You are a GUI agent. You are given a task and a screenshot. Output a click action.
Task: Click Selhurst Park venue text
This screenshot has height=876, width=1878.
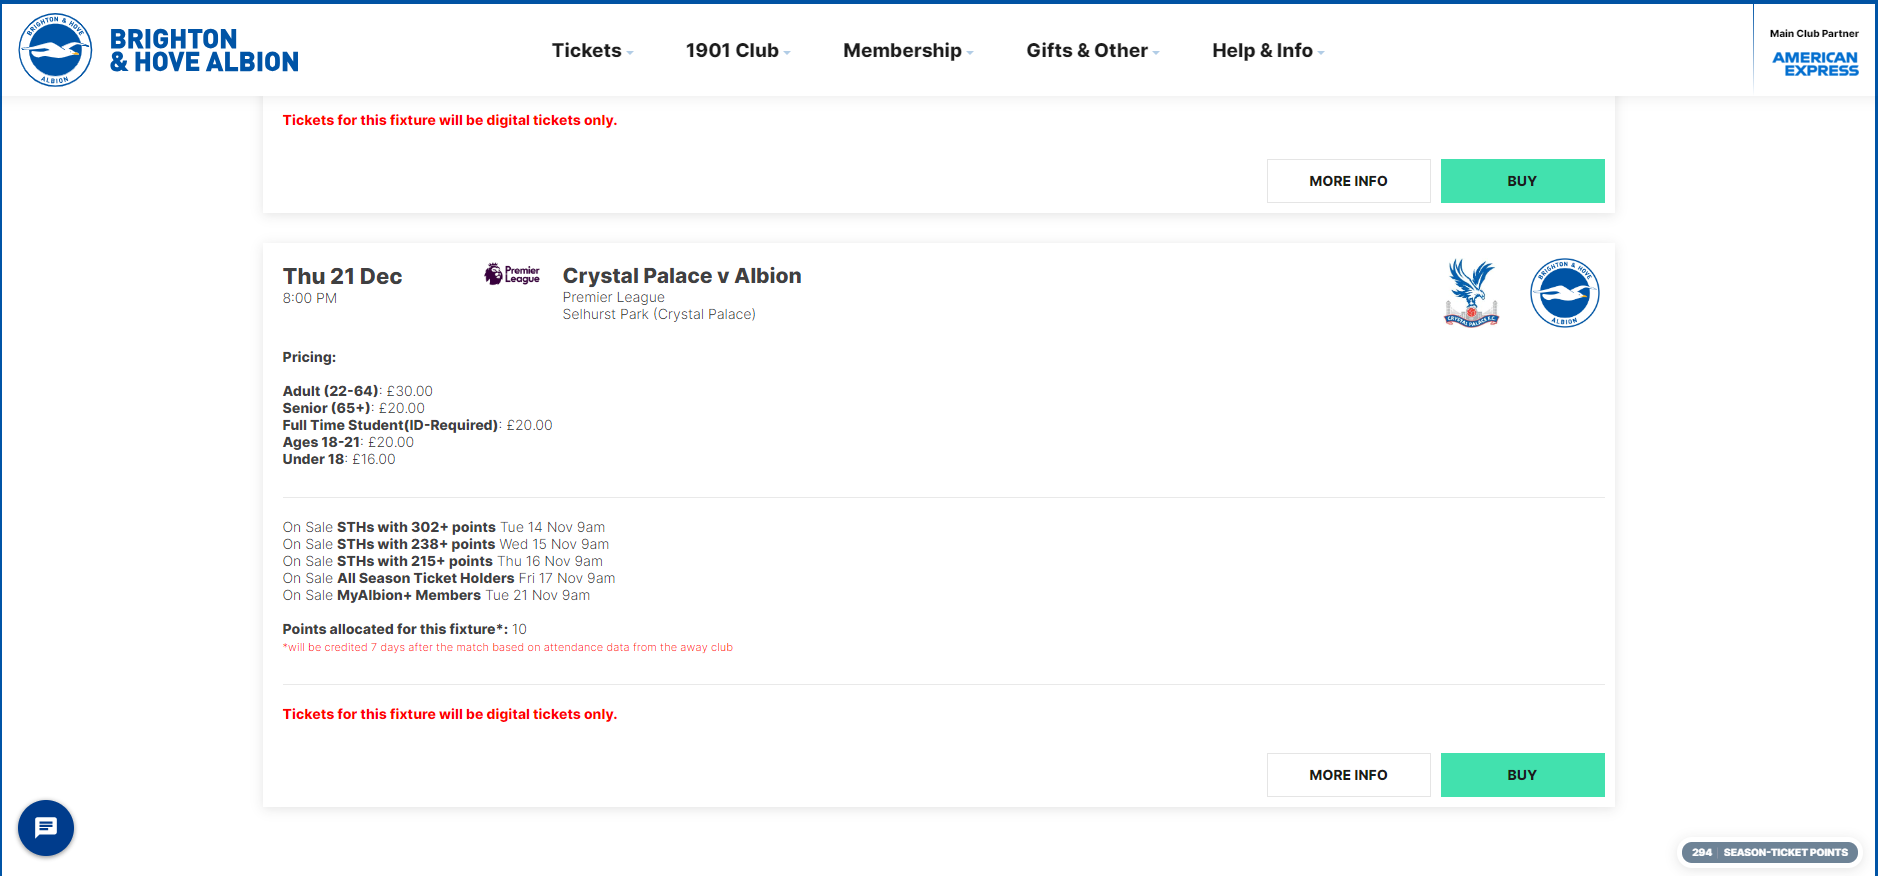(x=659, y=314)
